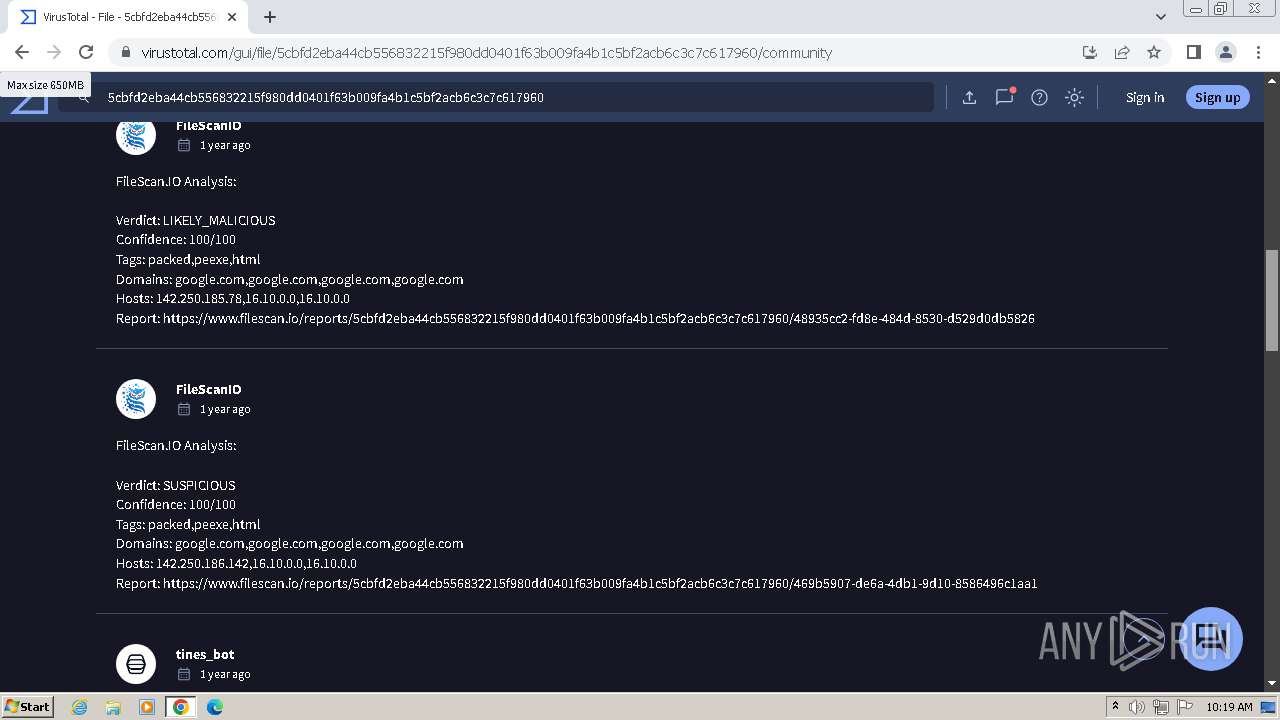Open filescan.io report link ending d529d0db5826

599,318
